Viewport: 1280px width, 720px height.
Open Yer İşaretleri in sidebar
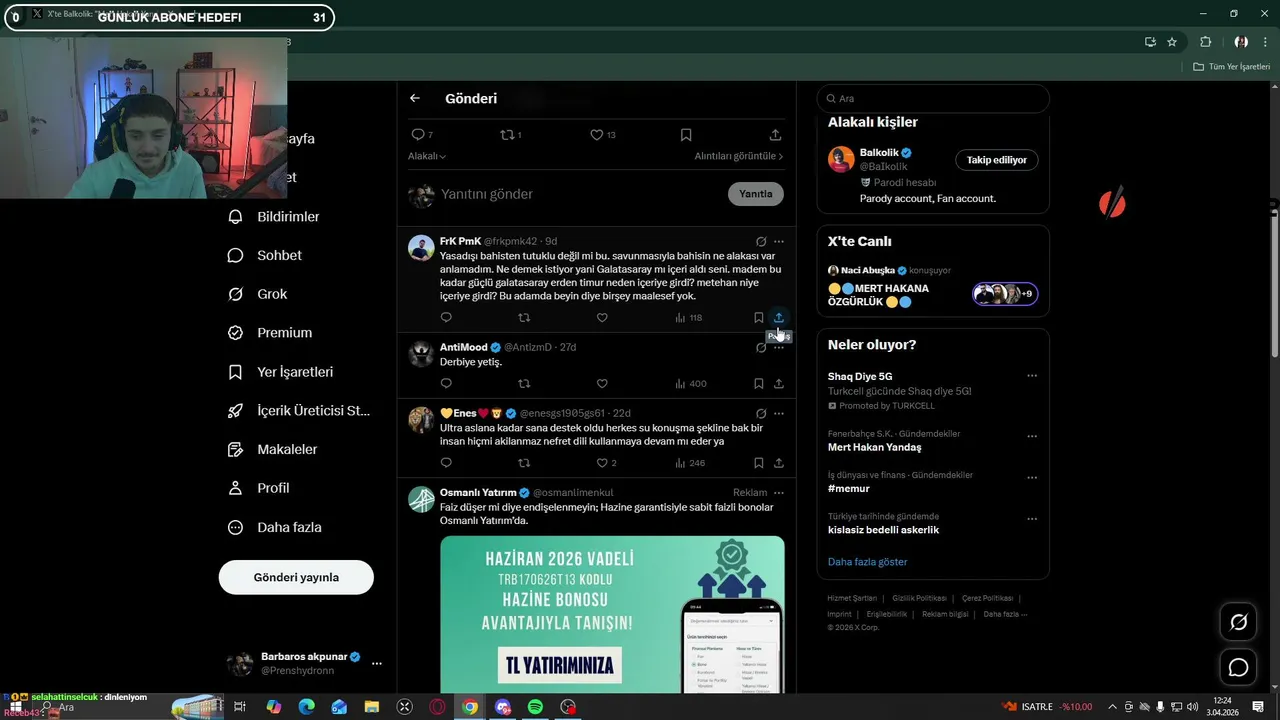281,372
